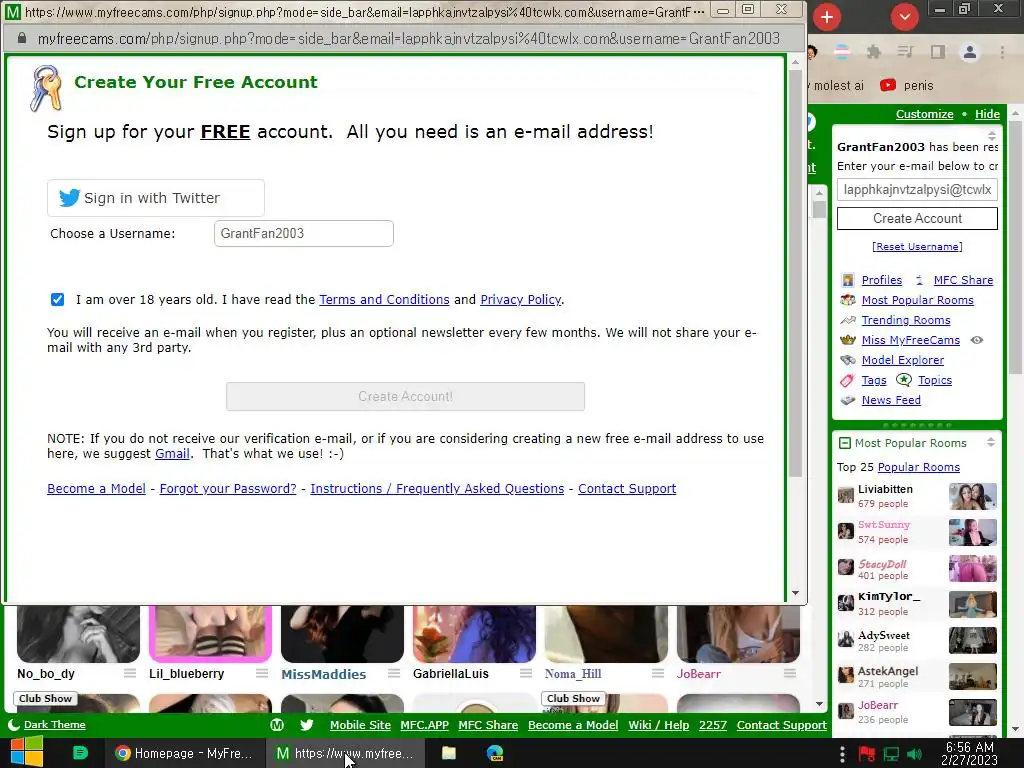The height and width of the screenshot is (768, 1024).
Task: Click the MFC logo icon in bottom green bar
Action: 277,725
